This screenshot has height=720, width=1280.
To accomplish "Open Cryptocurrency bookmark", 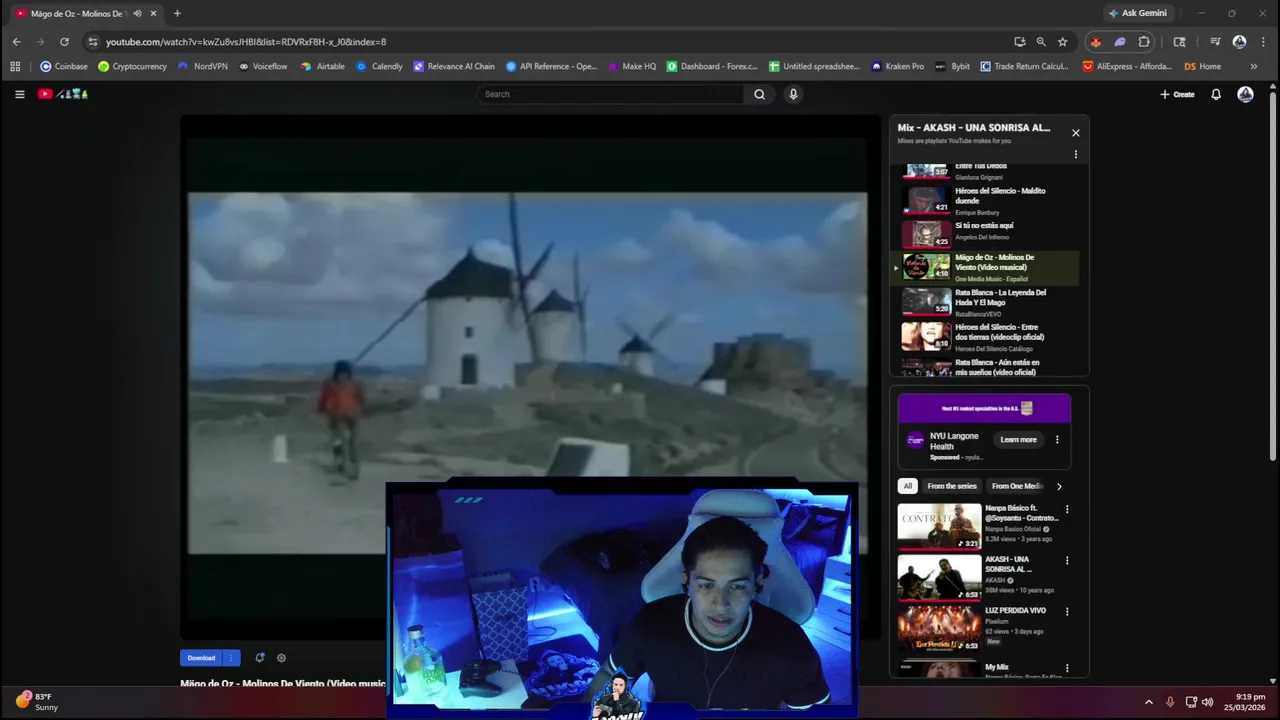I will click(x=132, y=66).
